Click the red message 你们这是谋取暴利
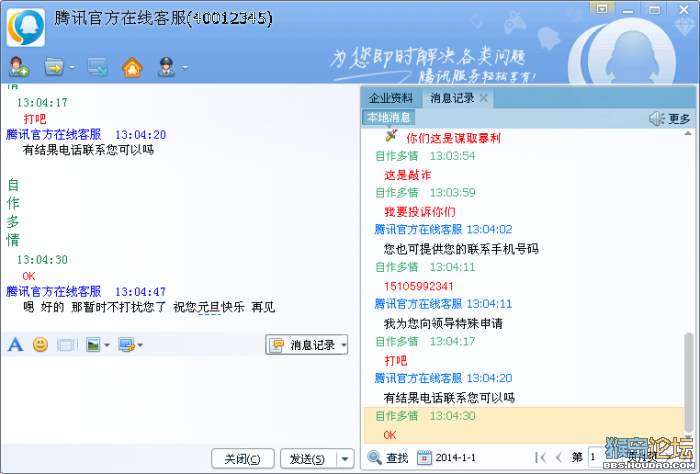Screen dimensions: 700x474 (453, 138)
